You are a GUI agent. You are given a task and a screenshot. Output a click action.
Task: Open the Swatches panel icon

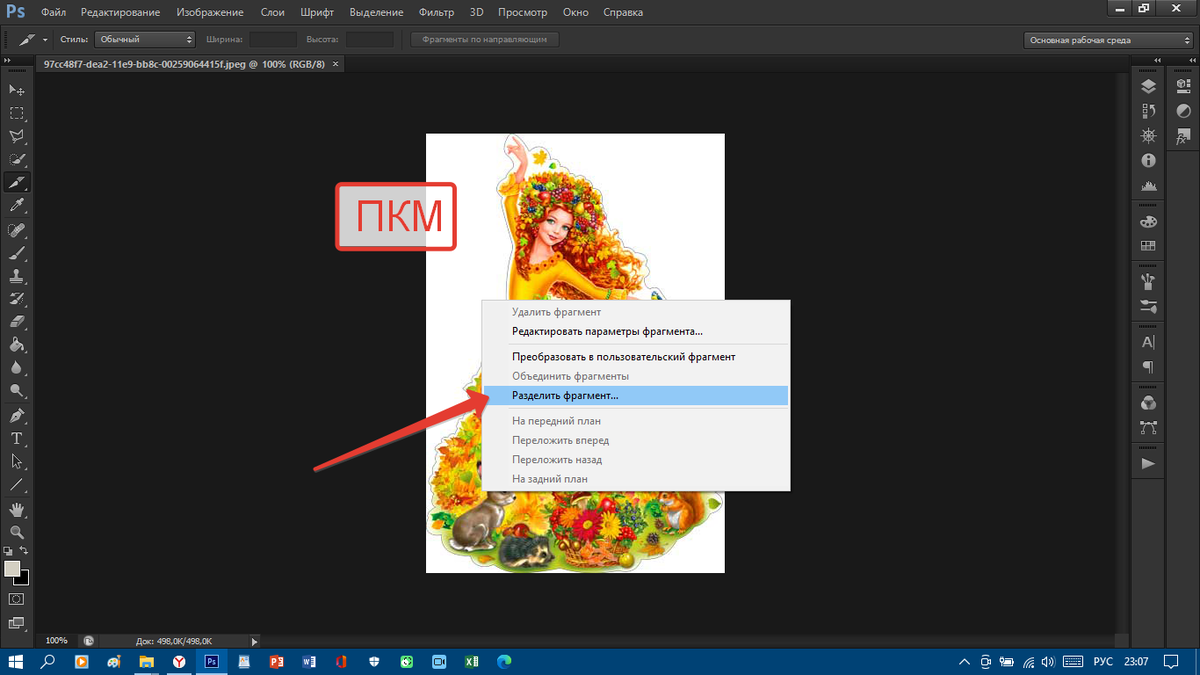(1148, 246)
